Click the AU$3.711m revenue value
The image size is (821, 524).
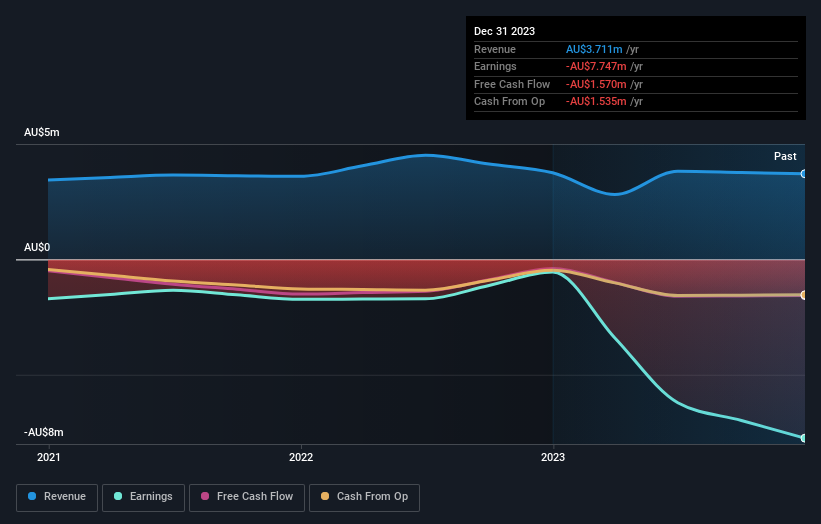pos(594,49)
